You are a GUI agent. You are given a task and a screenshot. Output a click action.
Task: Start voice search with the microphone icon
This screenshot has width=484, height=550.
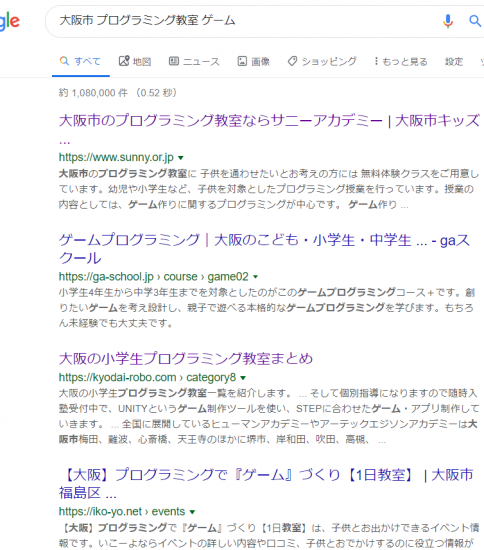pyautogui.click(x=448, y=21)
